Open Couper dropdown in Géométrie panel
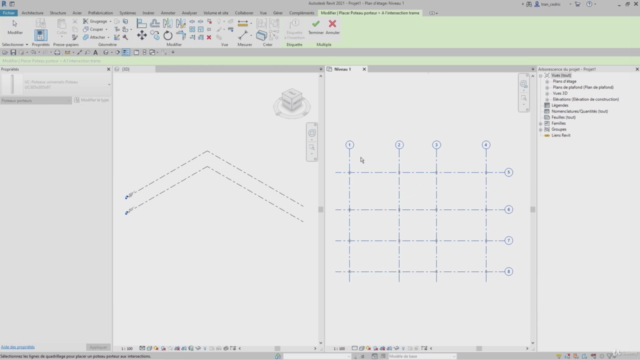The height and width of the screenshot is (360, 640). [x=107, y=29]
